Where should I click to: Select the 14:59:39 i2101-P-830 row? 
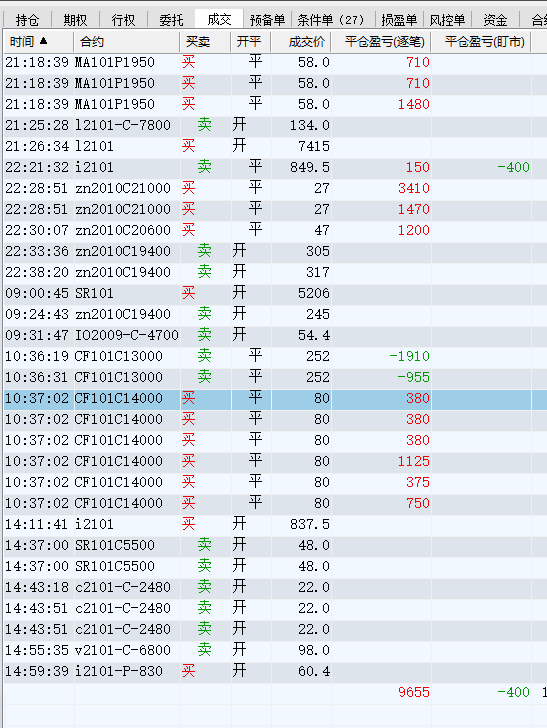tap(274, 671)
